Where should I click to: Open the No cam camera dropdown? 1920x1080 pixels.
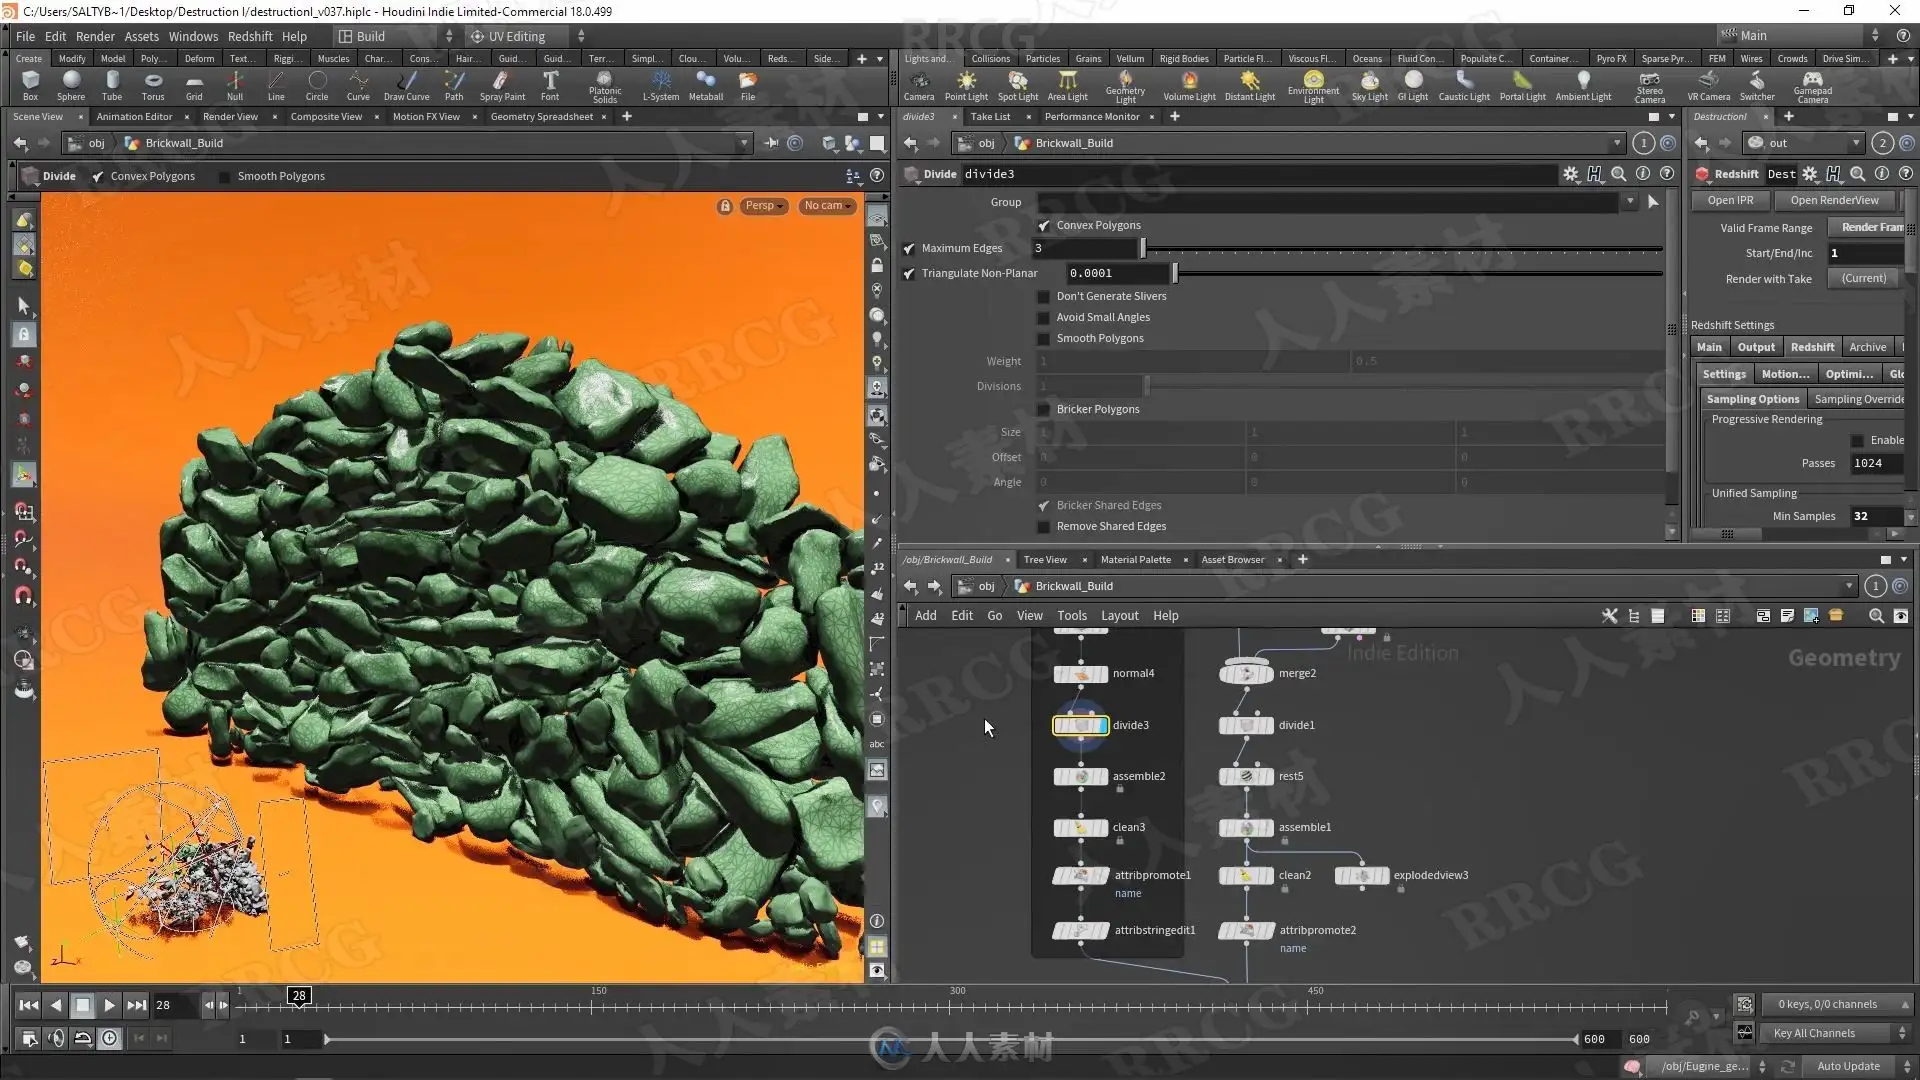(x=828, y=205)
